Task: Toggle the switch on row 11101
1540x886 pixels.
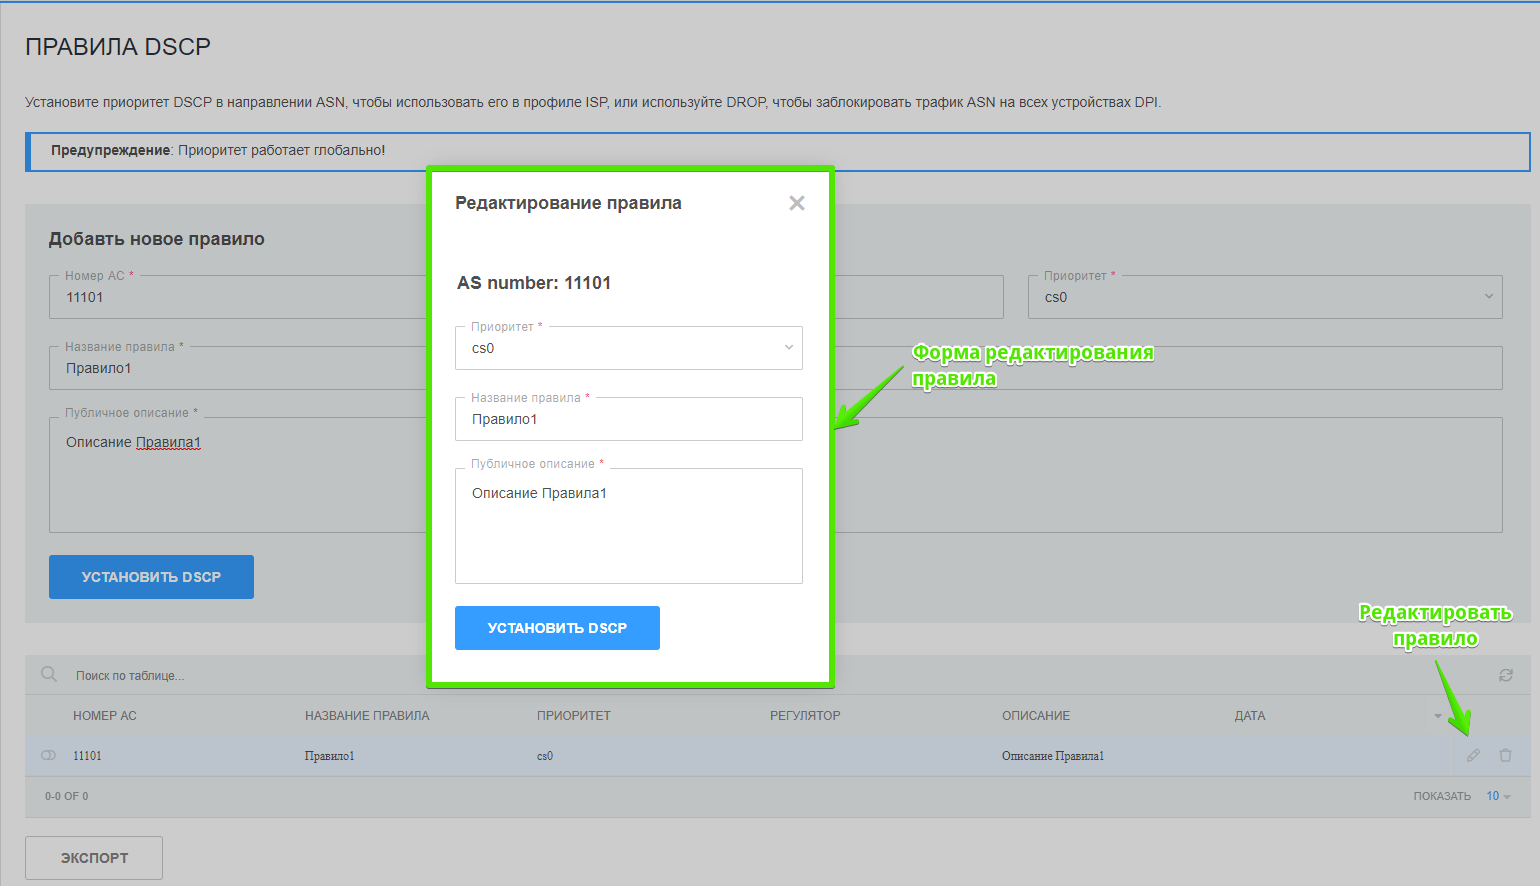Action: click(x=48, y=756)
